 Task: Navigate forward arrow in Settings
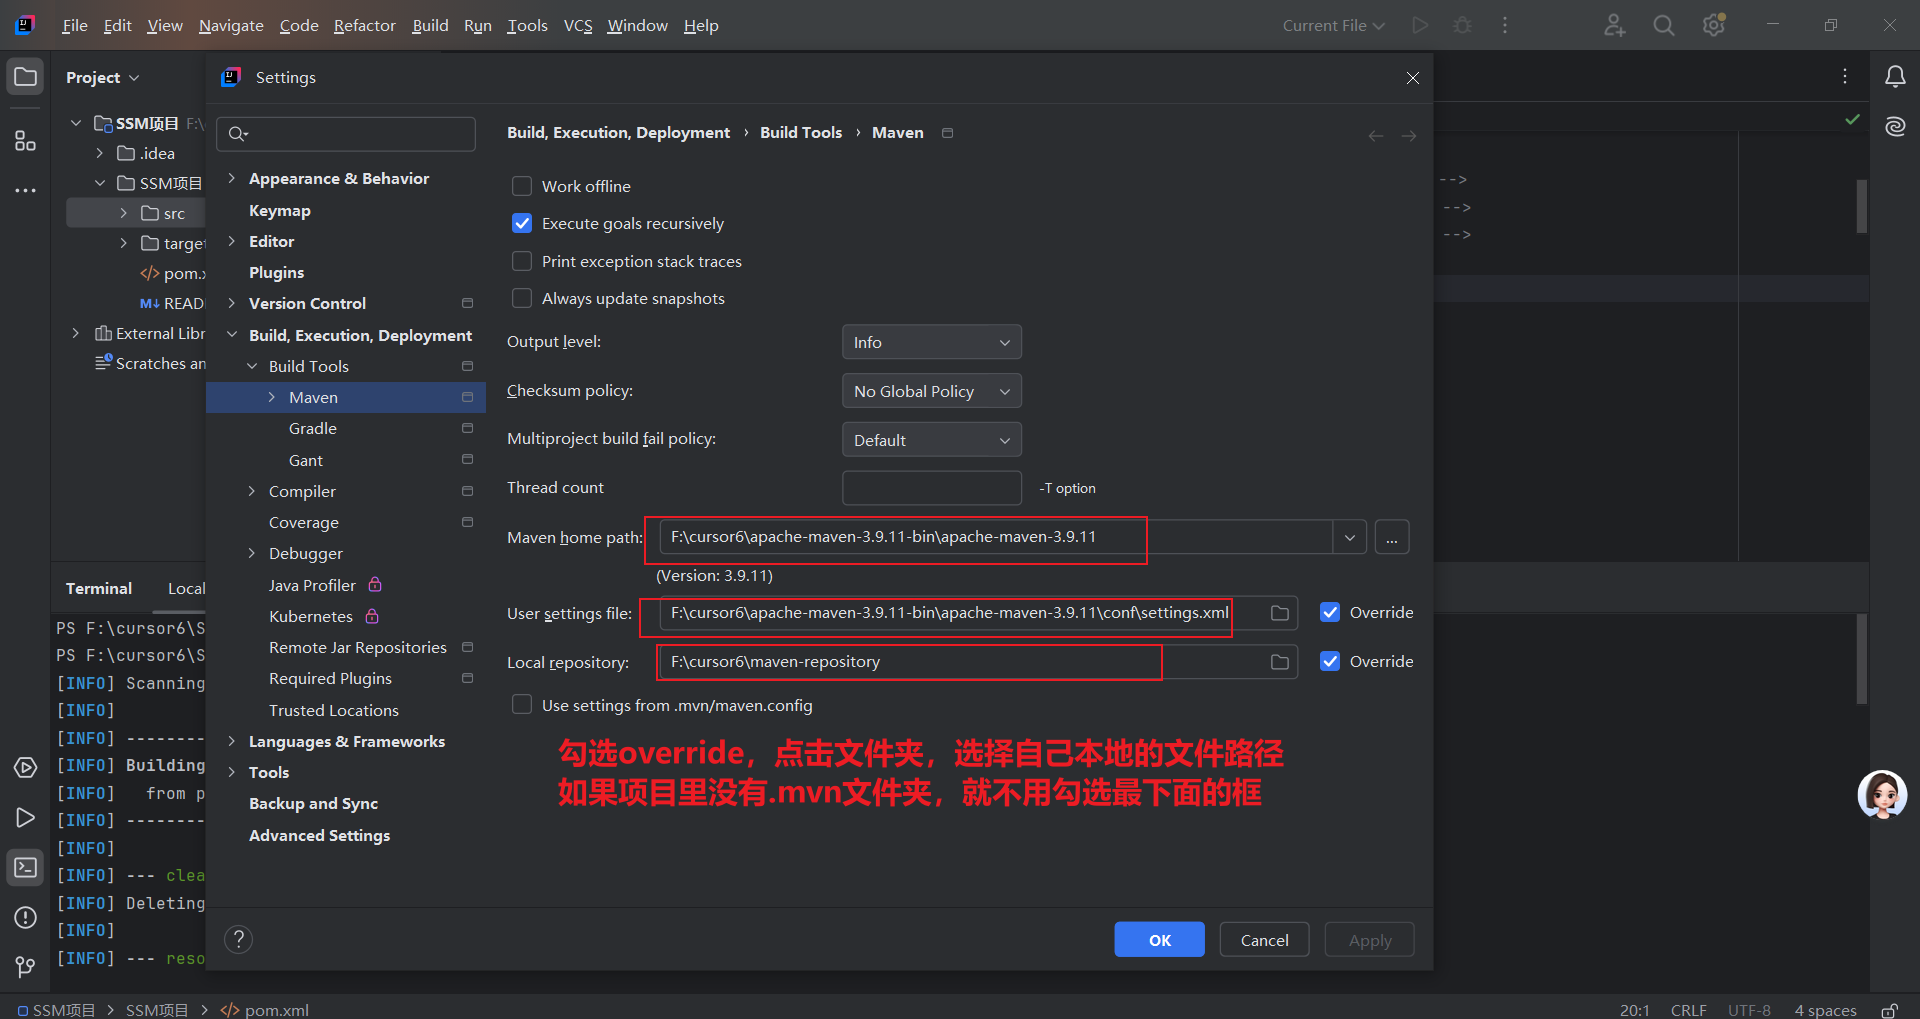[x=1409, y=135]
